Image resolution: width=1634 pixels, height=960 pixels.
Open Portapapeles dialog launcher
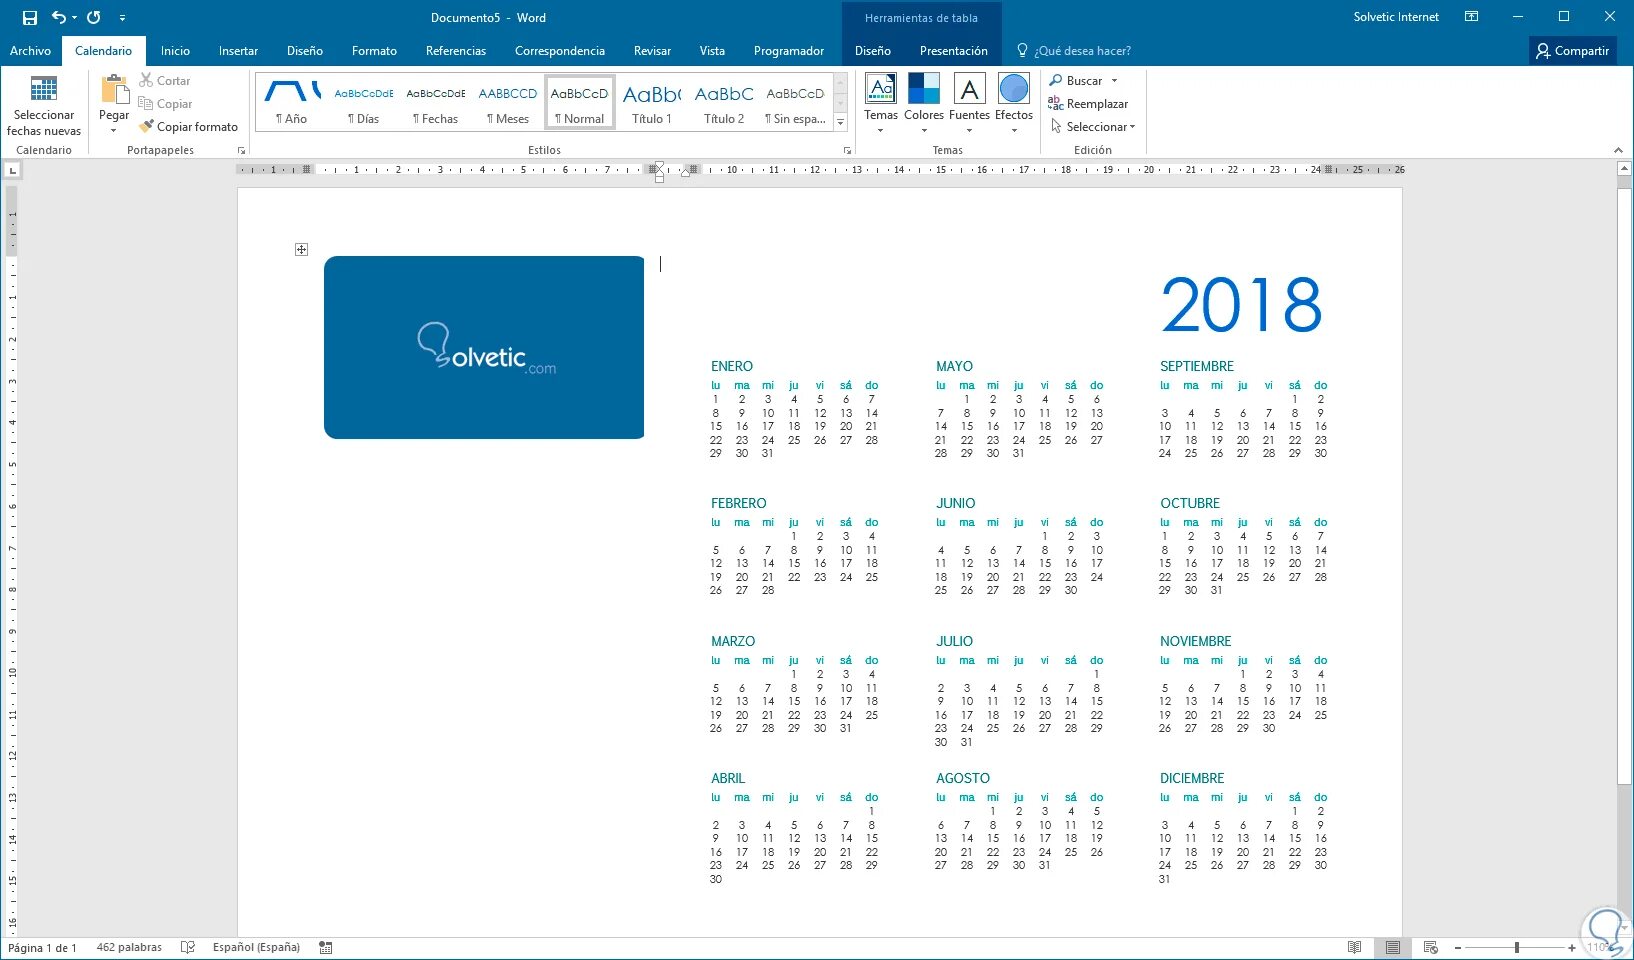(x=241, y=150)
